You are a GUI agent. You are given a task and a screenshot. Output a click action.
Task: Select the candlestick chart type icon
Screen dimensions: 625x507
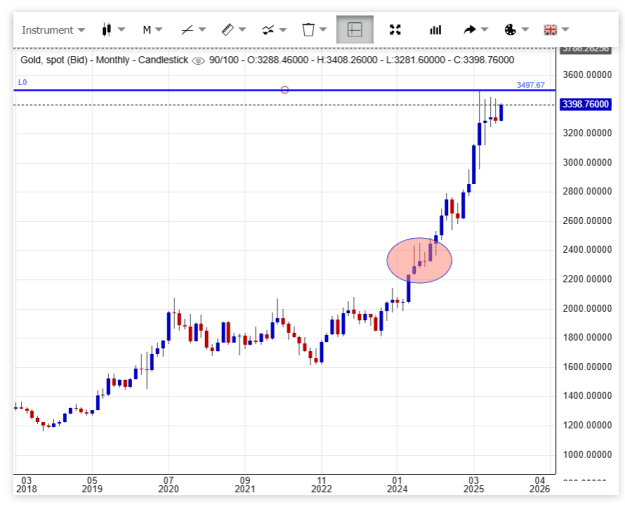tap(106, 29)
